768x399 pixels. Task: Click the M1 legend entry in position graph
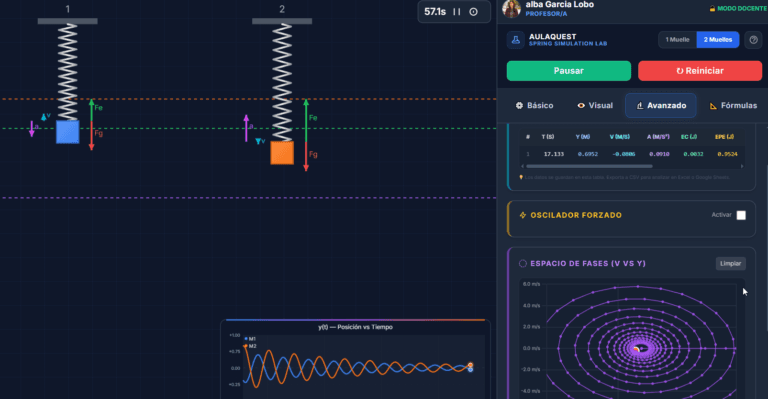coord(250,339)
